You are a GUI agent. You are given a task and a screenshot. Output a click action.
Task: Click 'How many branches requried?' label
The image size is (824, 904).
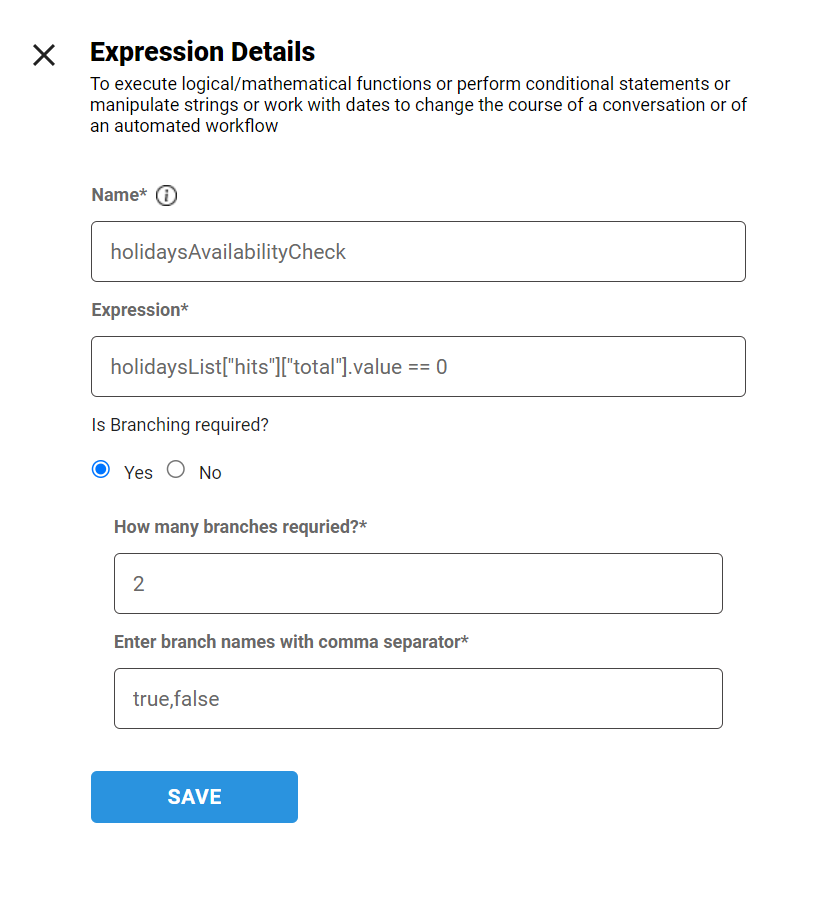pyautogui.click(x=240, y=527)
